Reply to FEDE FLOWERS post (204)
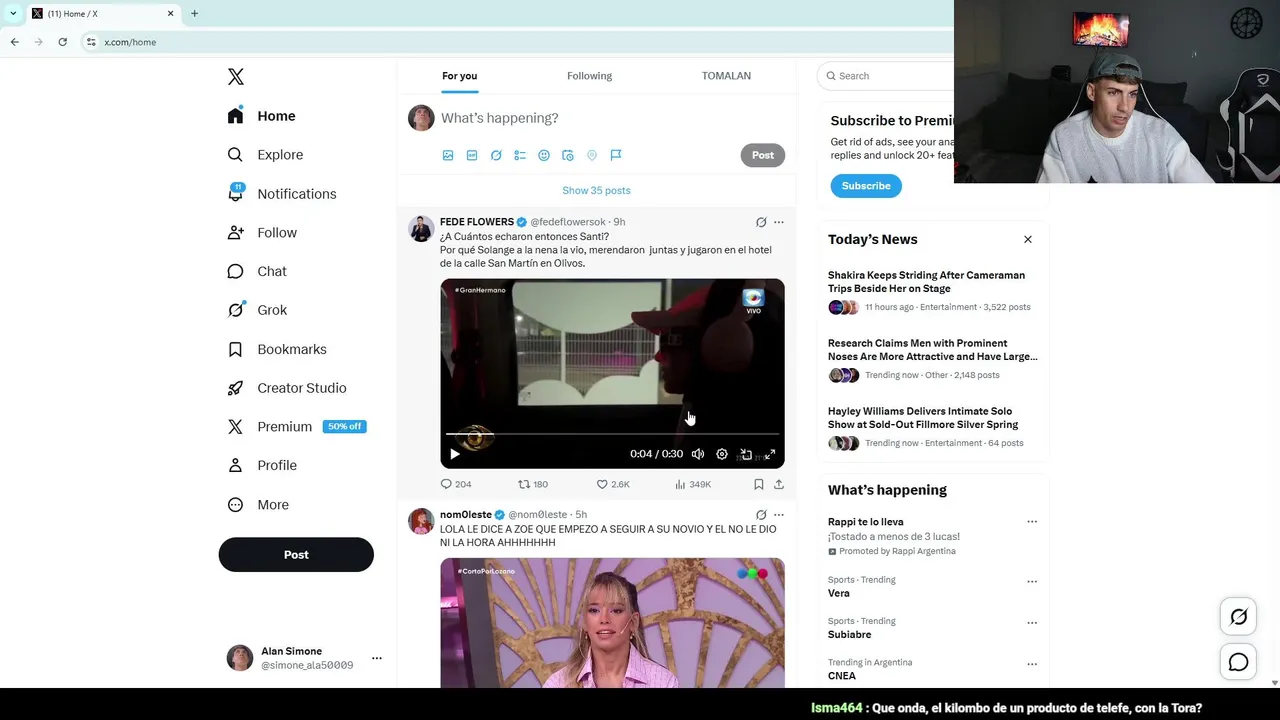1280x720 pixels. pos(456,484)
